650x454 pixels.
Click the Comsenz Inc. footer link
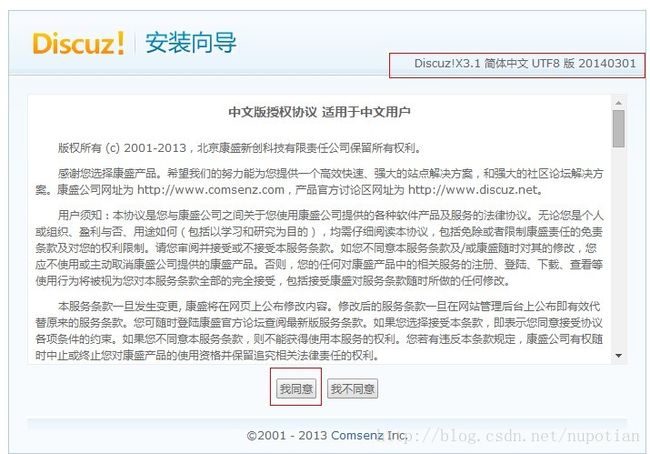tap(369, 435)
